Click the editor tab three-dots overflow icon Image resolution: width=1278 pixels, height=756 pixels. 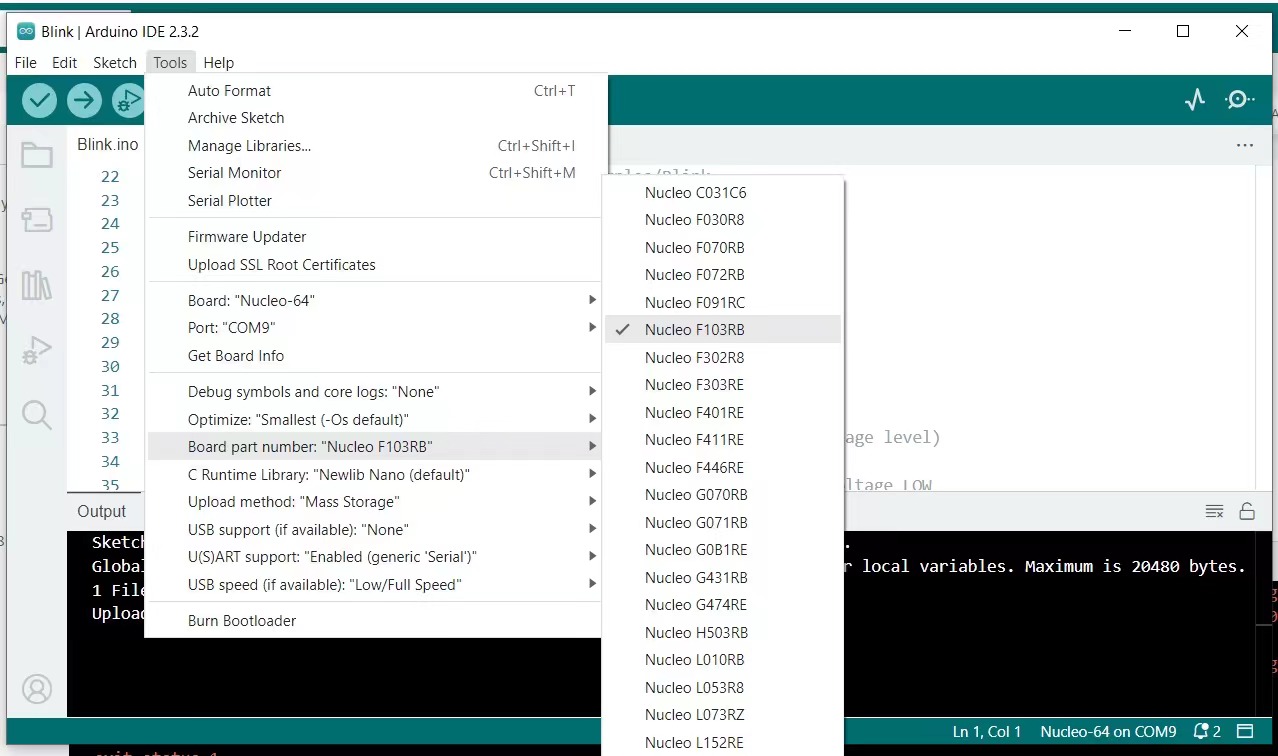pos(1245,145)
